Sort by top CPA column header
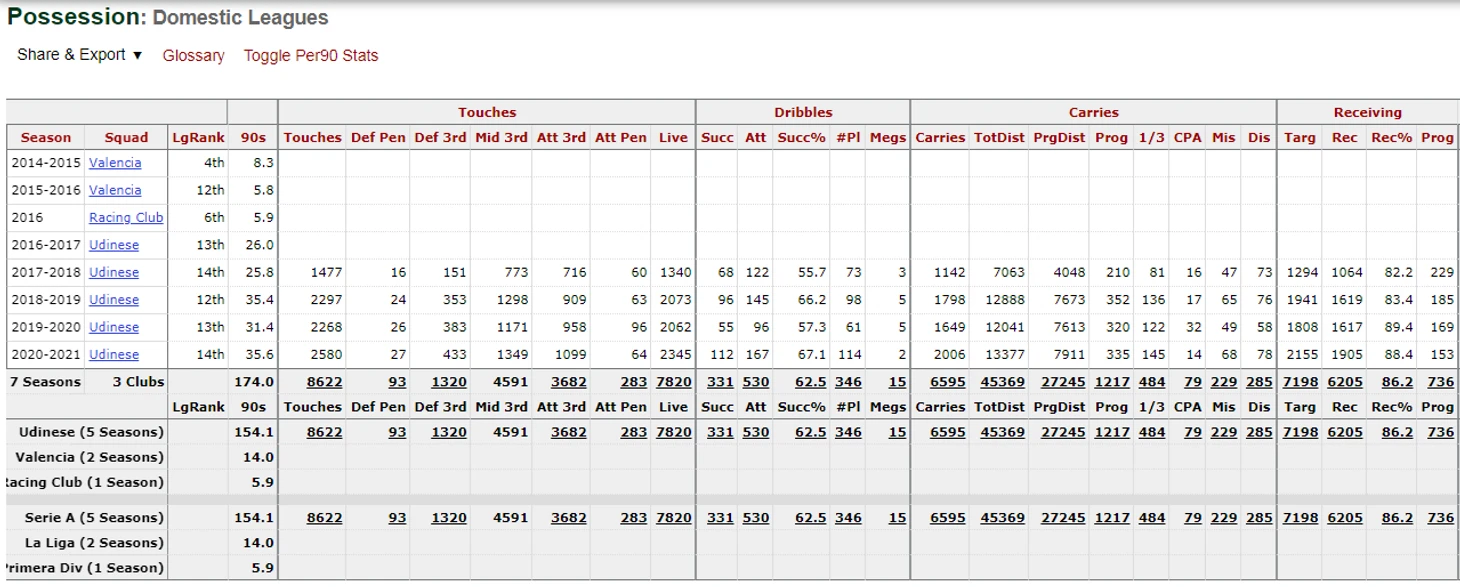Screen dimensions: 1460x587 [1187, 138]
